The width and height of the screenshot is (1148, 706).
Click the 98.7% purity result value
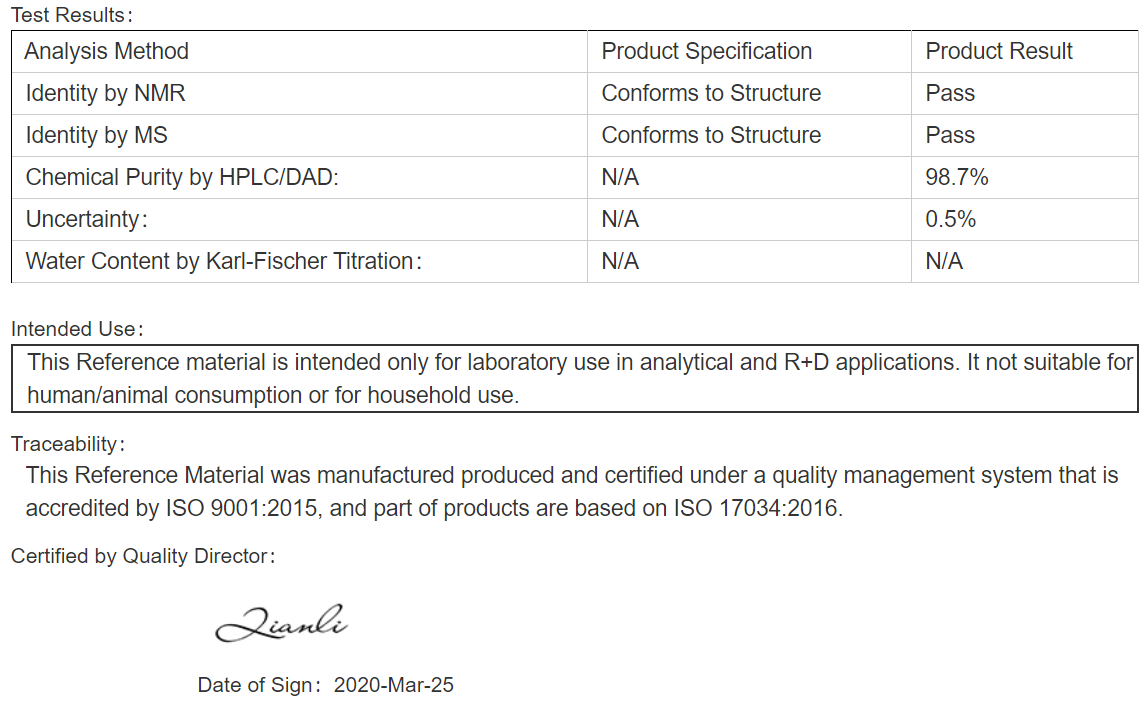pyautogui.click(x=957, y=177)
